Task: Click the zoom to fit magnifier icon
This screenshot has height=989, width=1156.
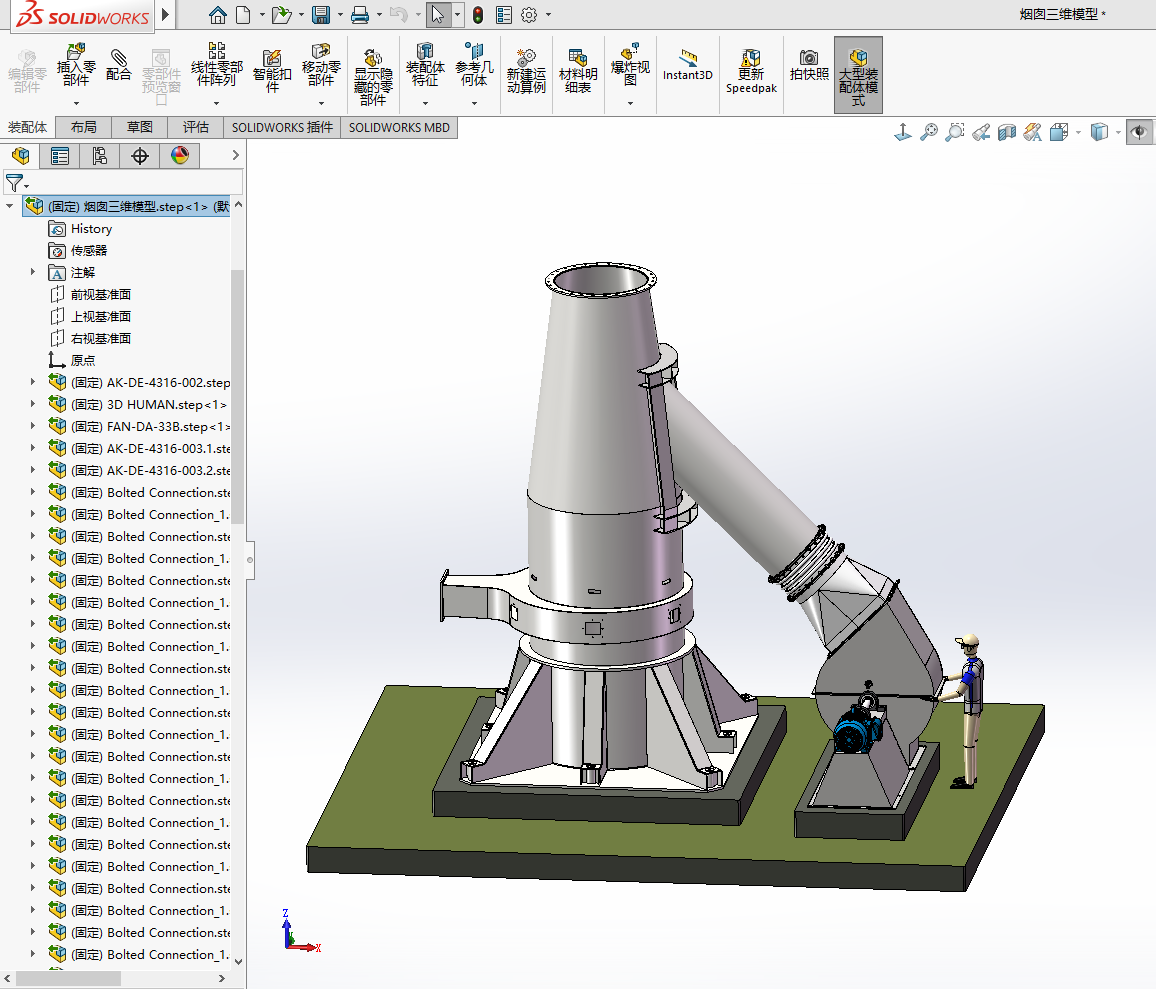Action: click(929, 132)
